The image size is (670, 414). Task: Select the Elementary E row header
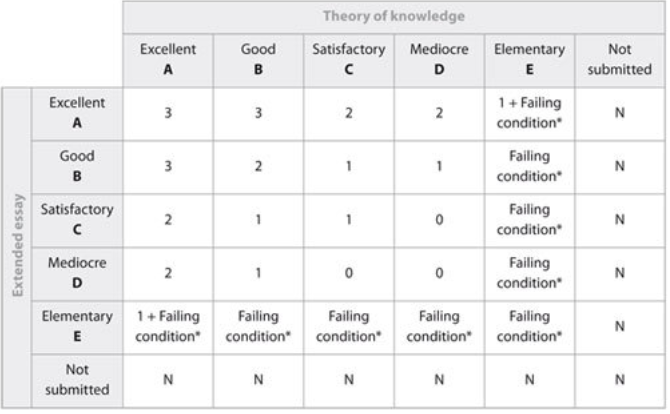[77, 327]
